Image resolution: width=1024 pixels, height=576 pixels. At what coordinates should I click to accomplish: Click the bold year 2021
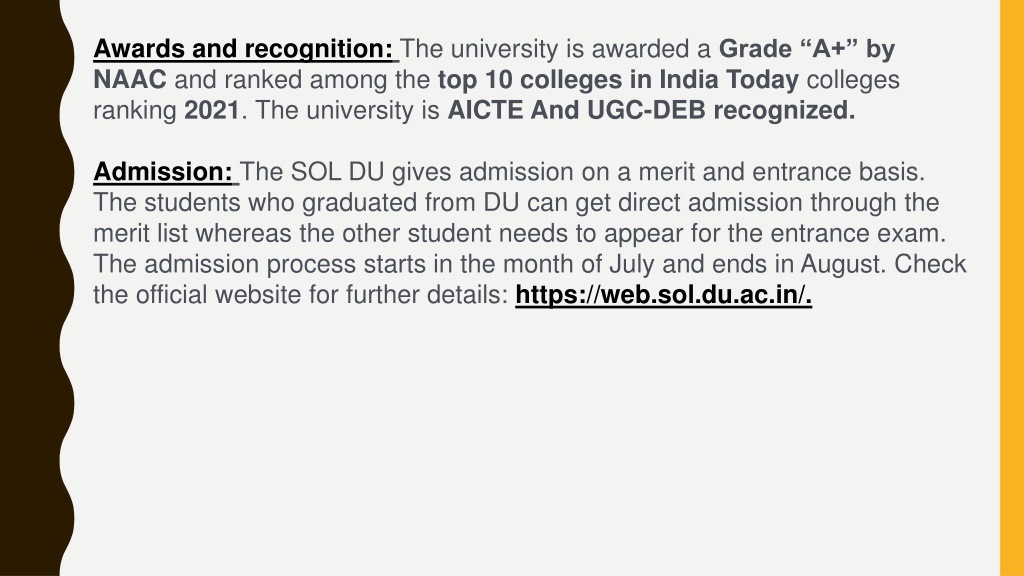212,110
